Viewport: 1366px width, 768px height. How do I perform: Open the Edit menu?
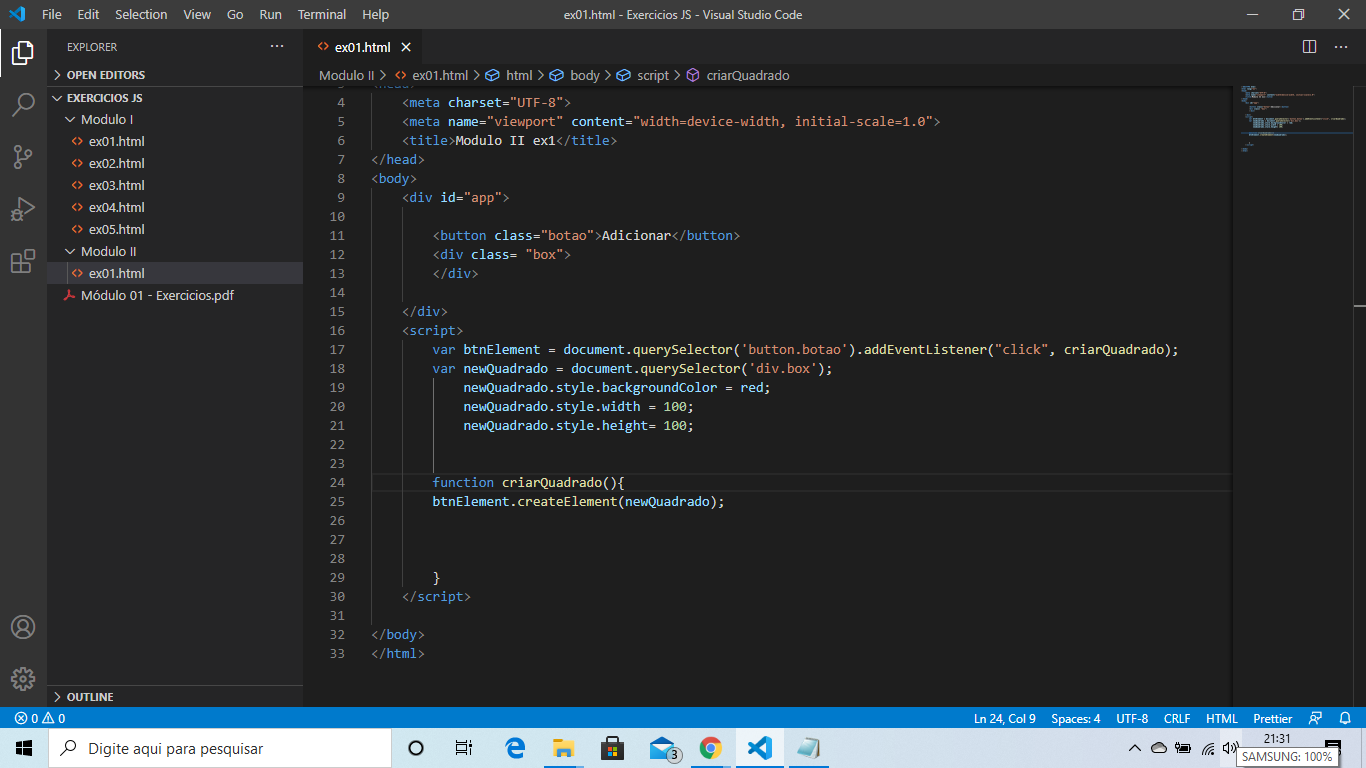click(x=88, y=14)
